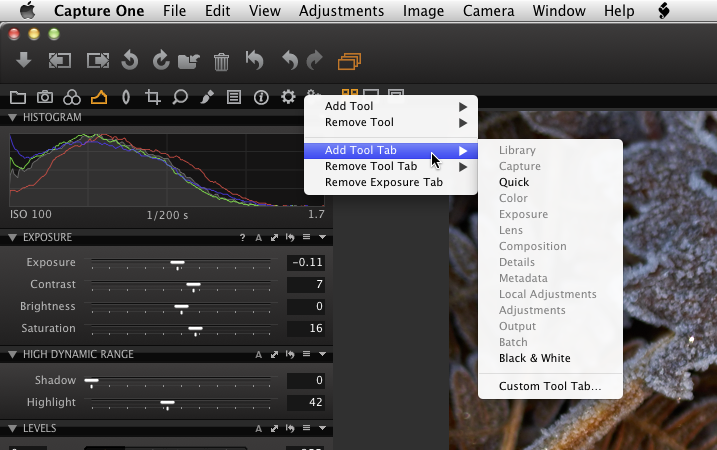Screen dimensions: 717x450
Task: Click the trash can Delete icon
Action: (x=221, y=62)
